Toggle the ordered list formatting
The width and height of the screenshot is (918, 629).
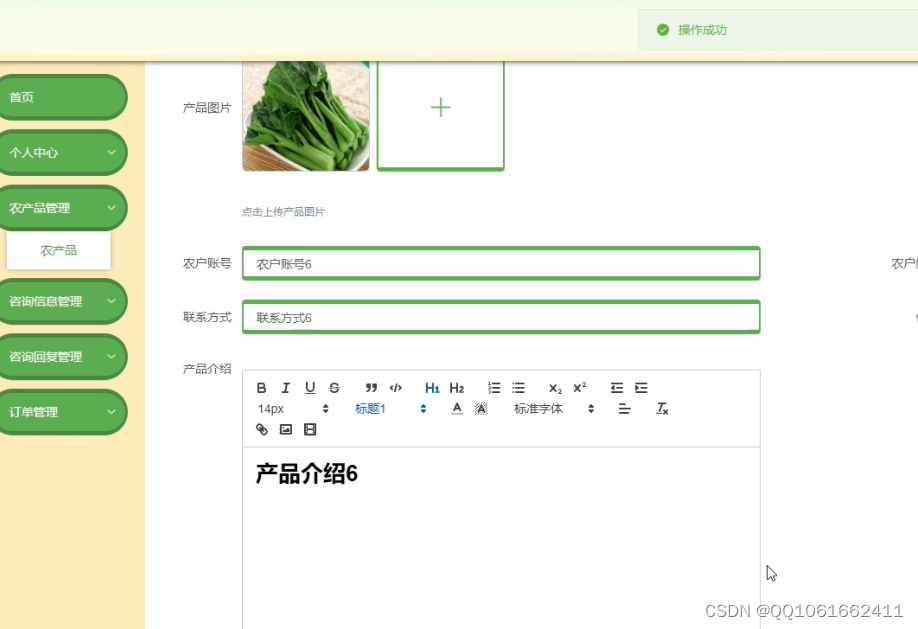pyautogui.click(x=493, y=388)
